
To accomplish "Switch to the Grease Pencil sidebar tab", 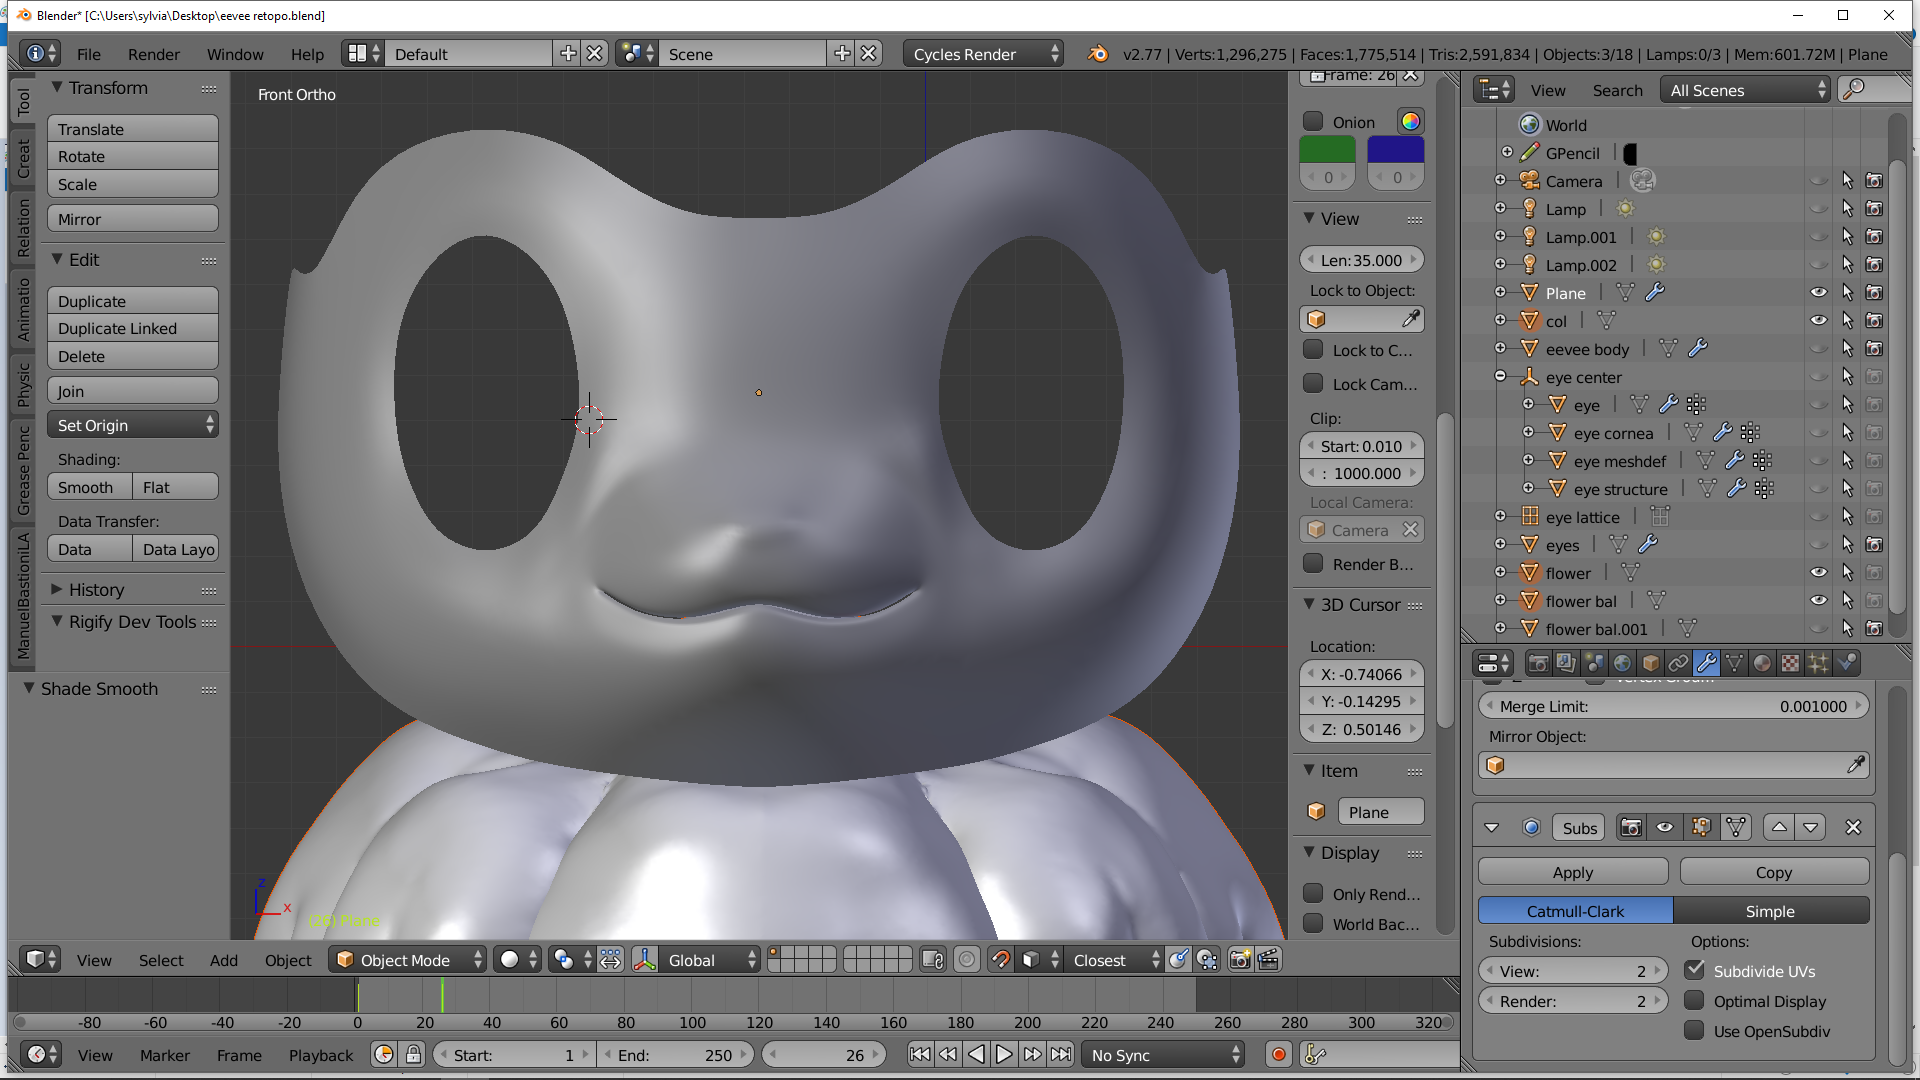I will point(24,470).
